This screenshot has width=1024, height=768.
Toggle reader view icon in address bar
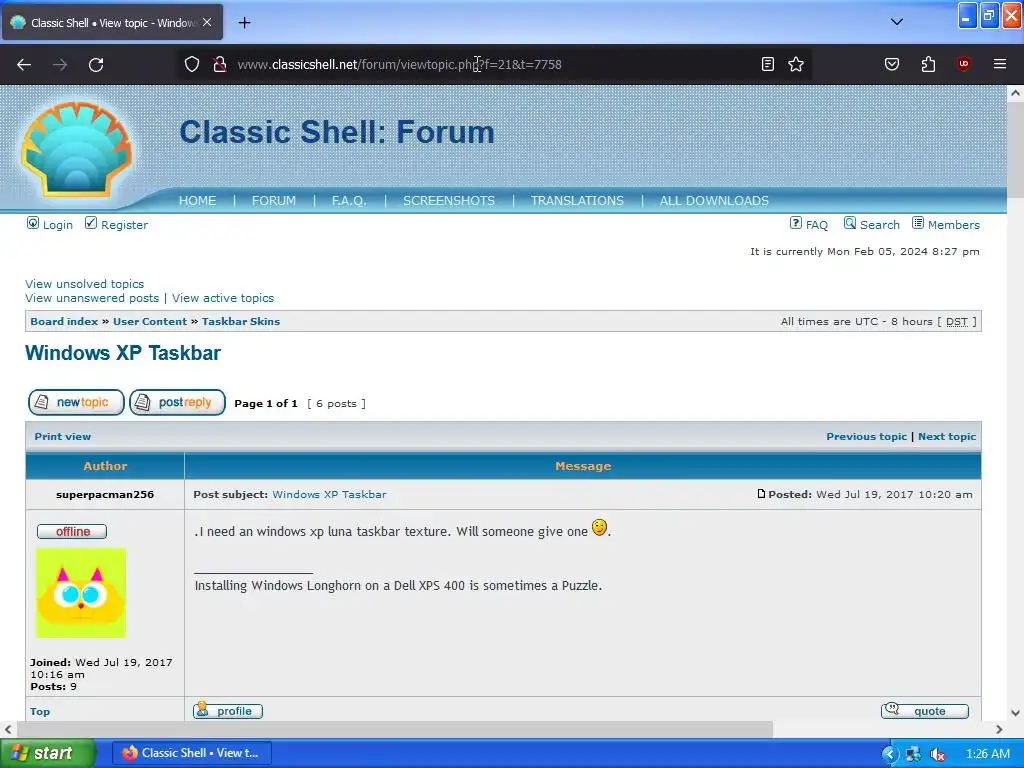pos(768,64)
